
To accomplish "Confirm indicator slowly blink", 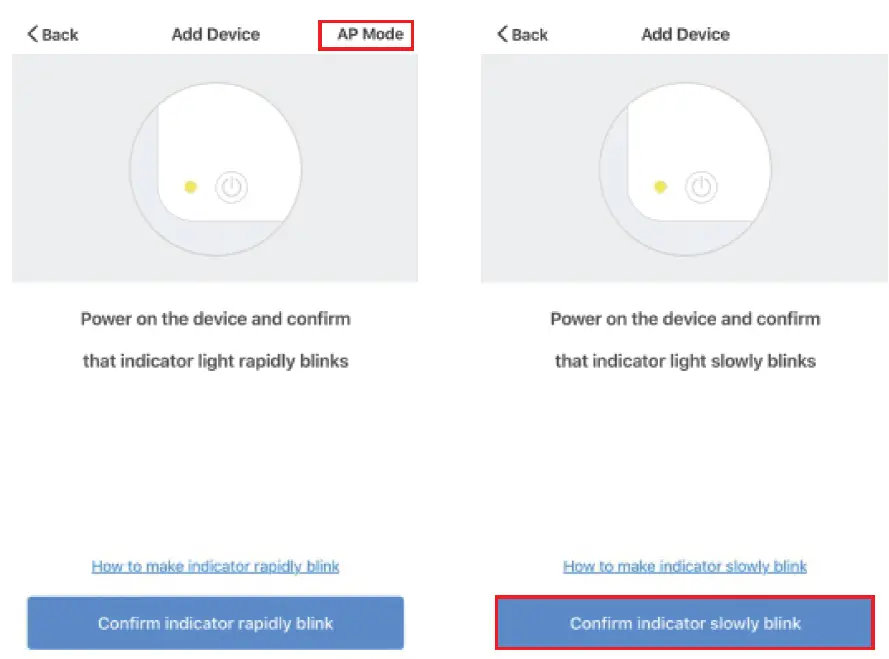I will [x=685, y=623].
